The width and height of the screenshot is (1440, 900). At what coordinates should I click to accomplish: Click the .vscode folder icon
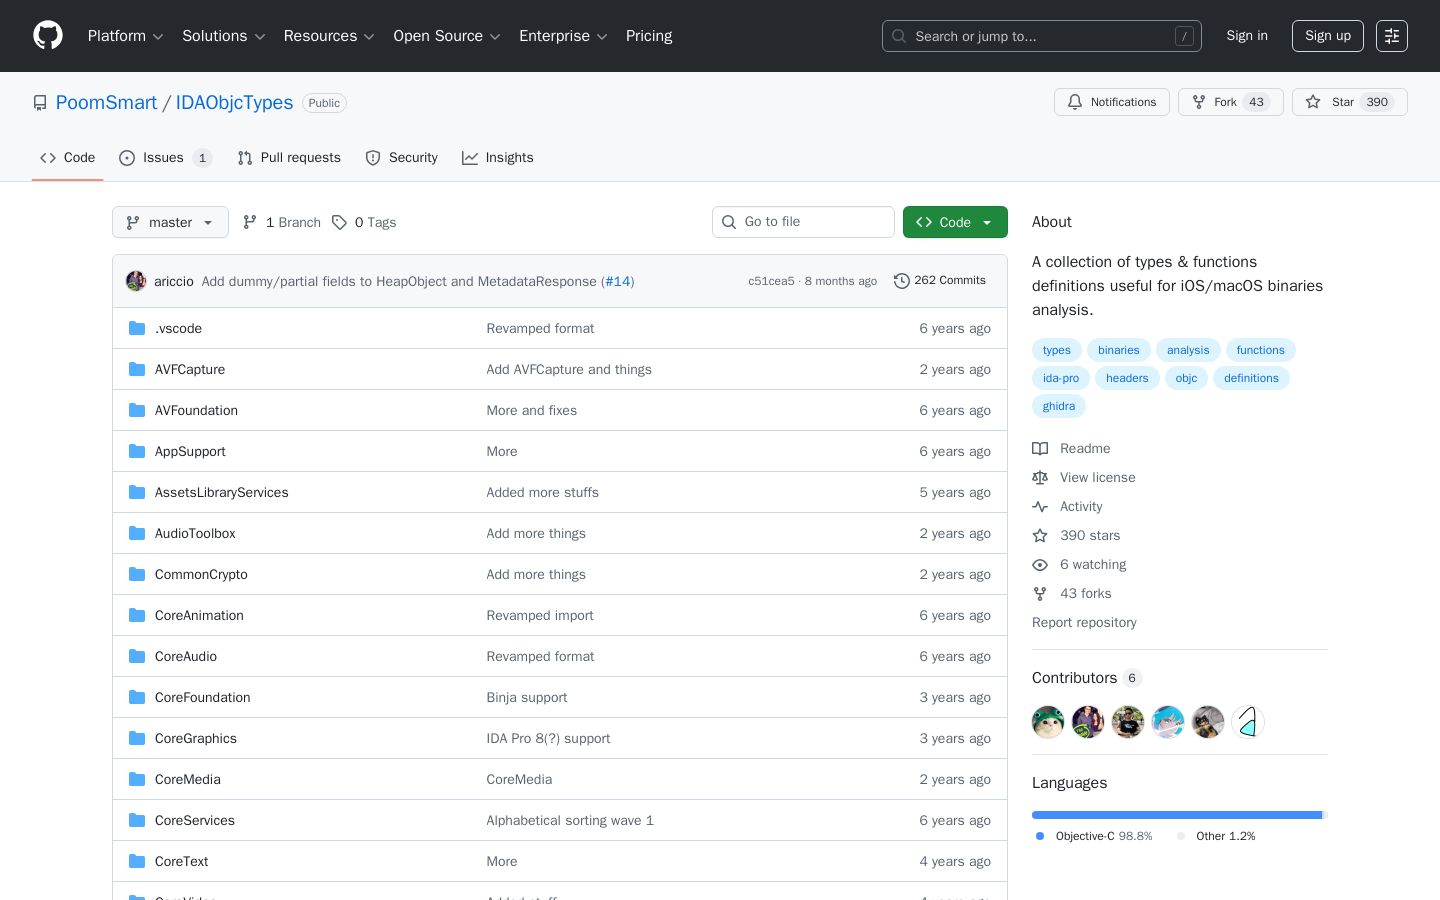pos(137,328)
